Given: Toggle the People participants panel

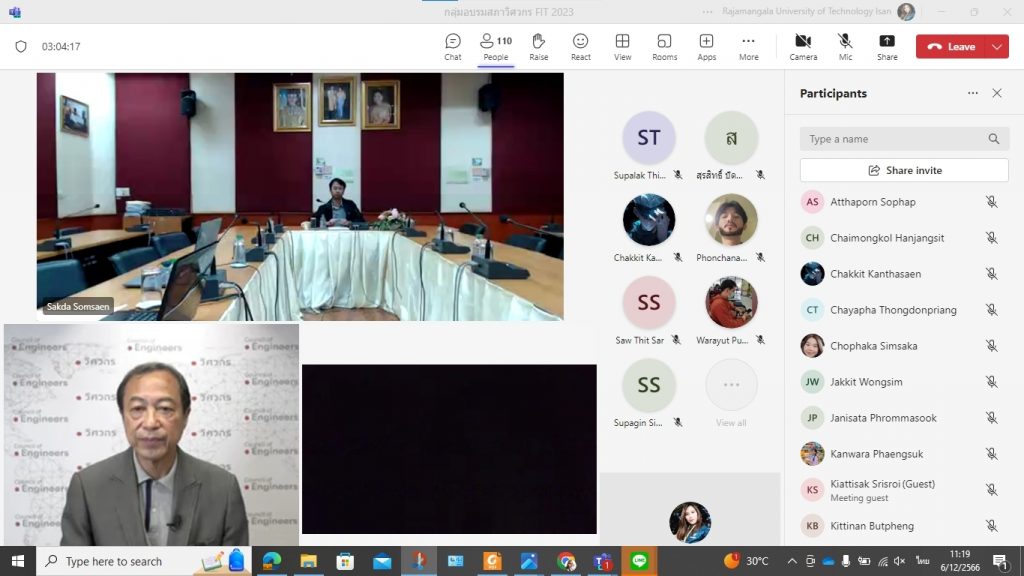Looking at the screenshot, I should point(496,46).
